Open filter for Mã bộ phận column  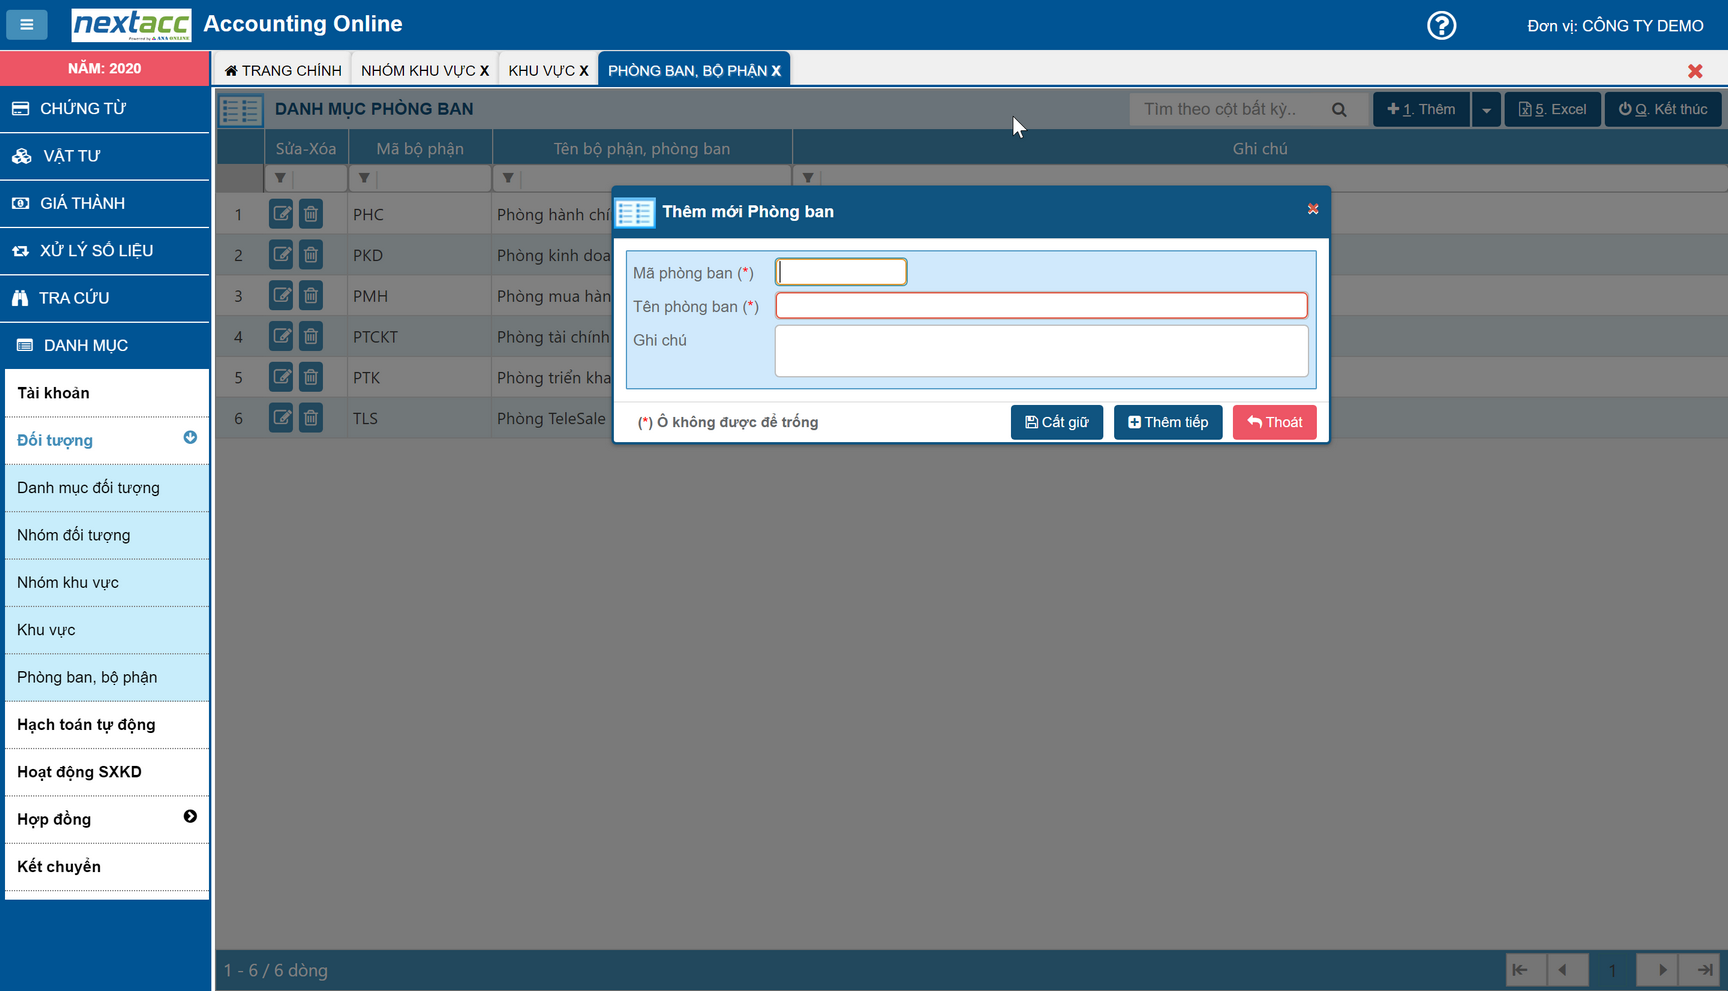(364, 178)
